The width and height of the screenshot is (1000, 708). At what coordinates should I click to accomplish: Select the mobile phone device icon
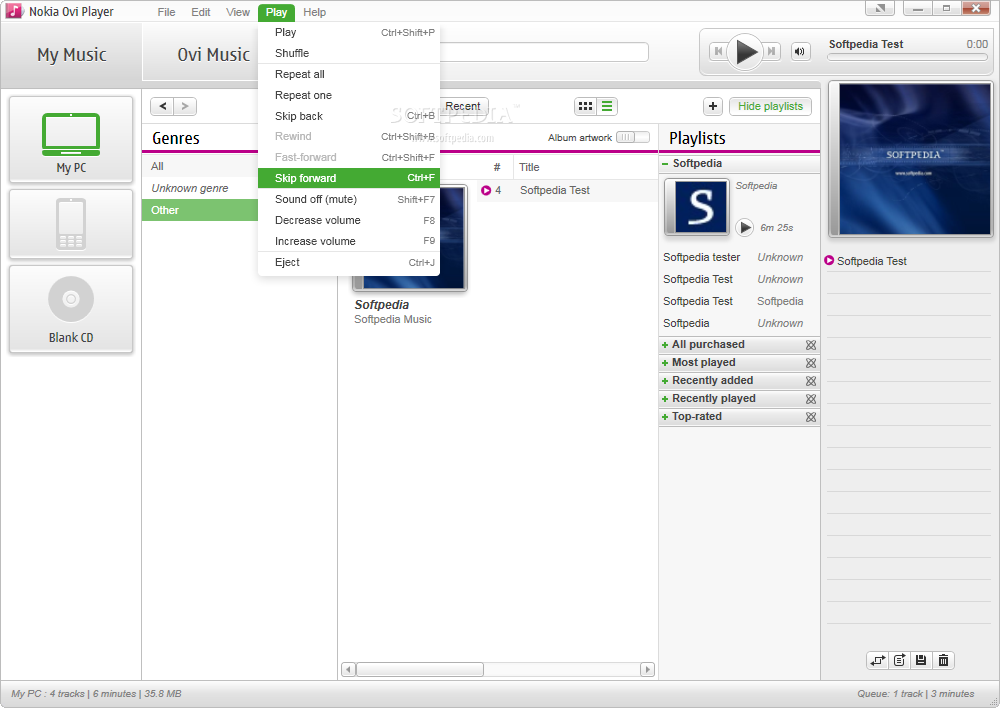coord(71,224)
